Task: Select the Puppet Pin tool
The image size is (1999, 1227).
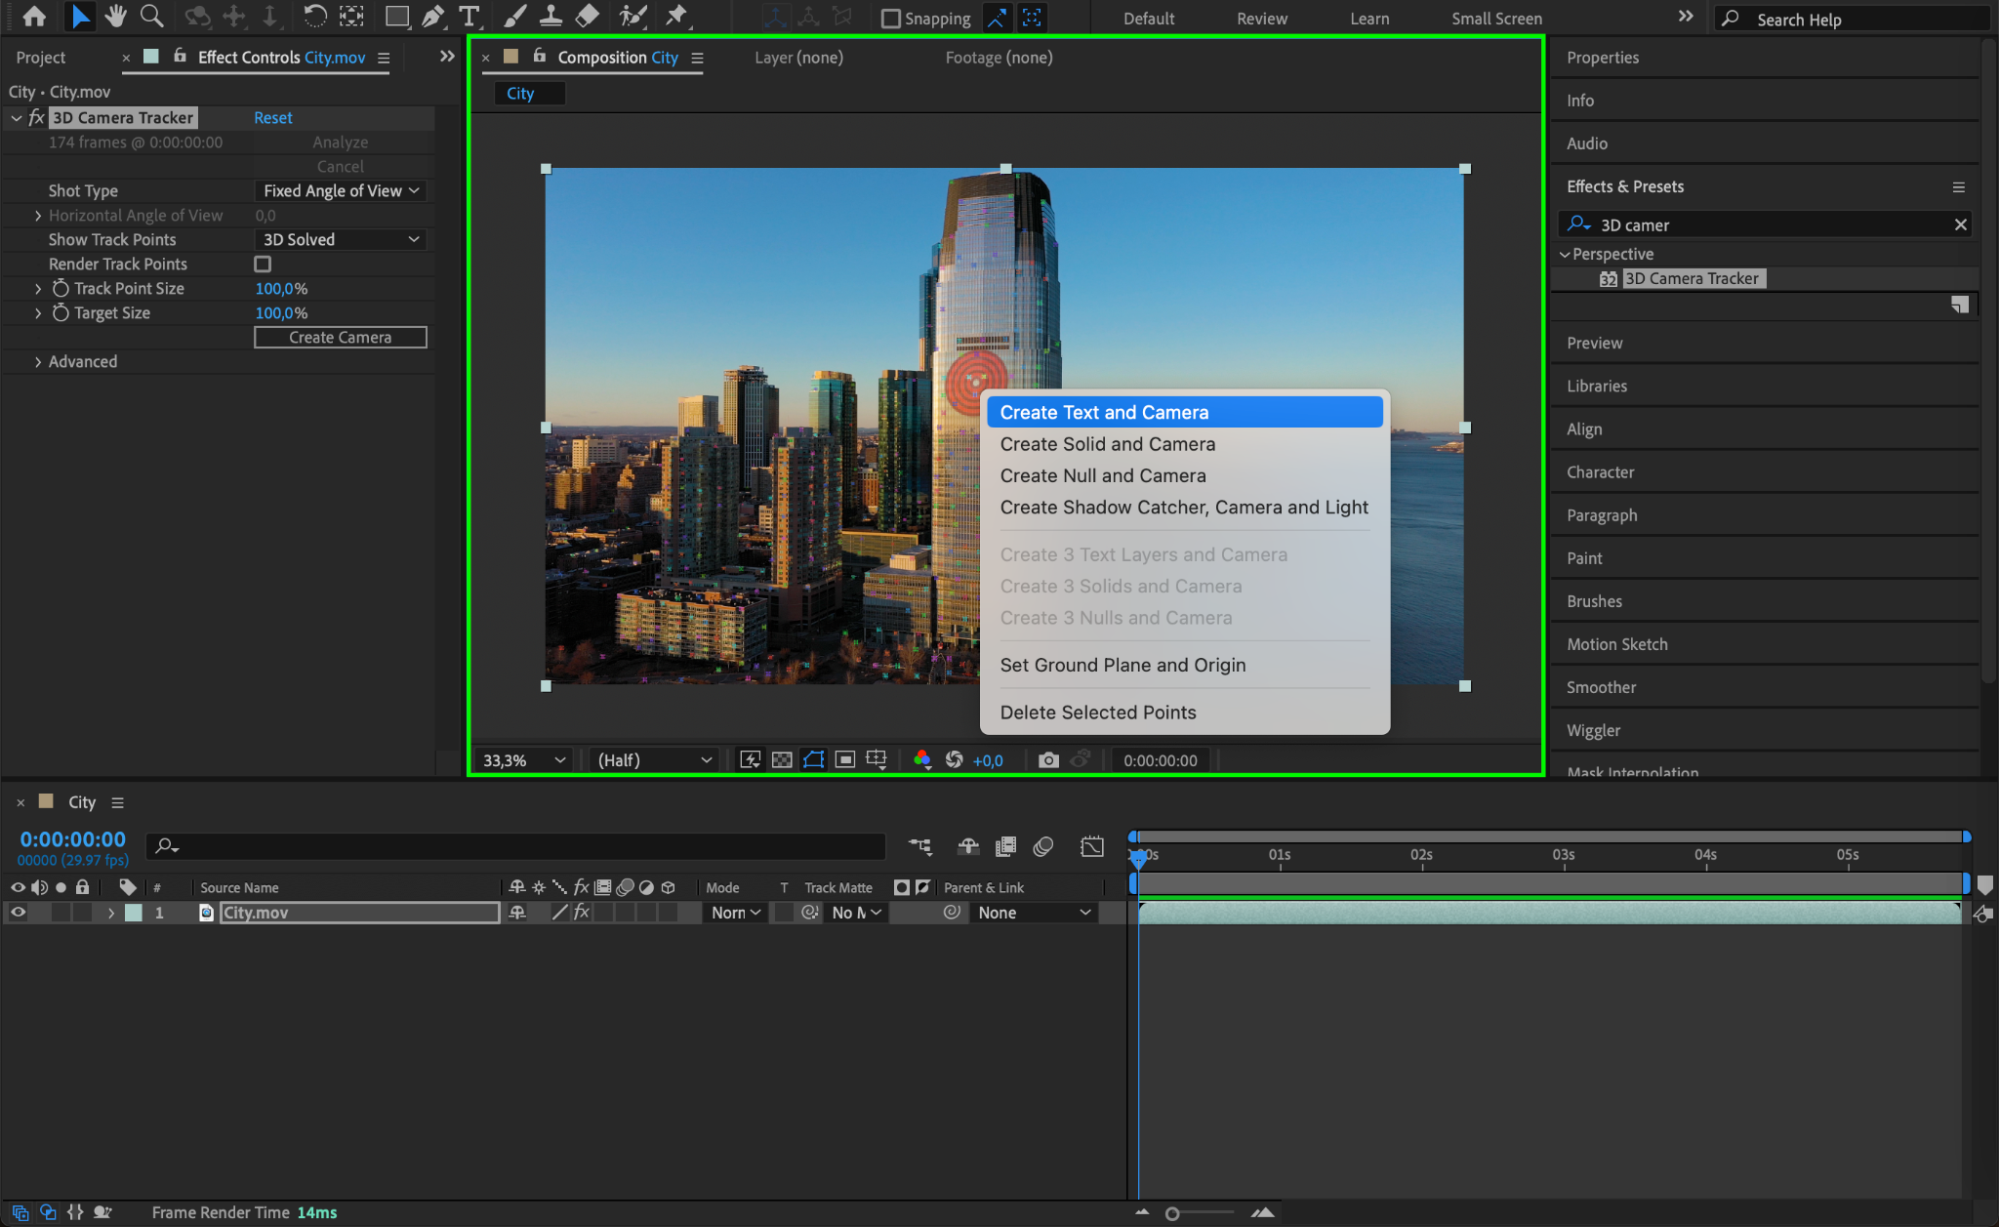Action: [x=677, y=16]
